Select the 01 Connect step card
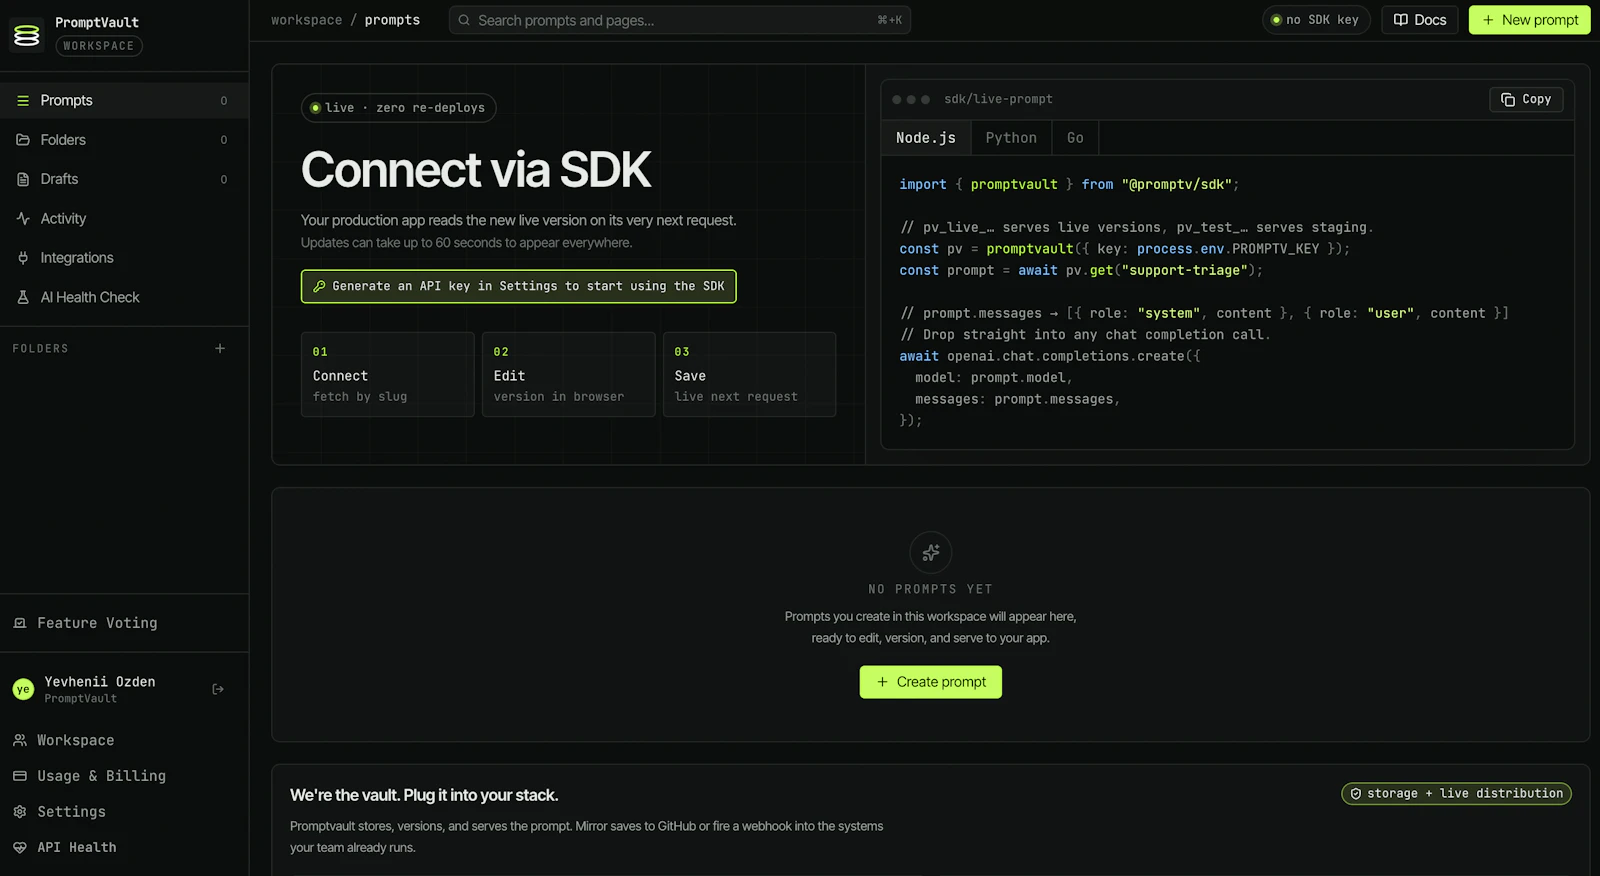Image resolution: width=1600 pixels, height=876 pixels. (388, 374)
